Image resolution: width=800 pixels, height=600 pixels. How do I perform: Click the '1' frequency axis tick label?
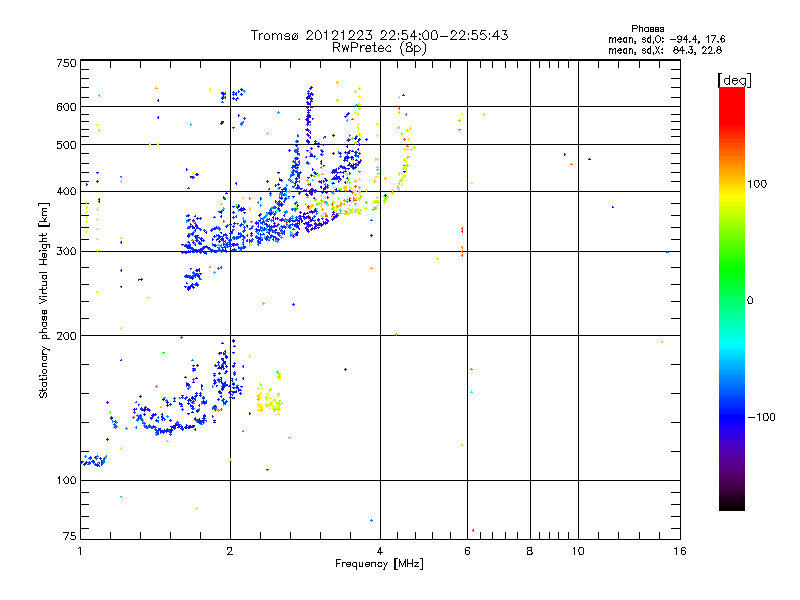[x=80, y=551]
